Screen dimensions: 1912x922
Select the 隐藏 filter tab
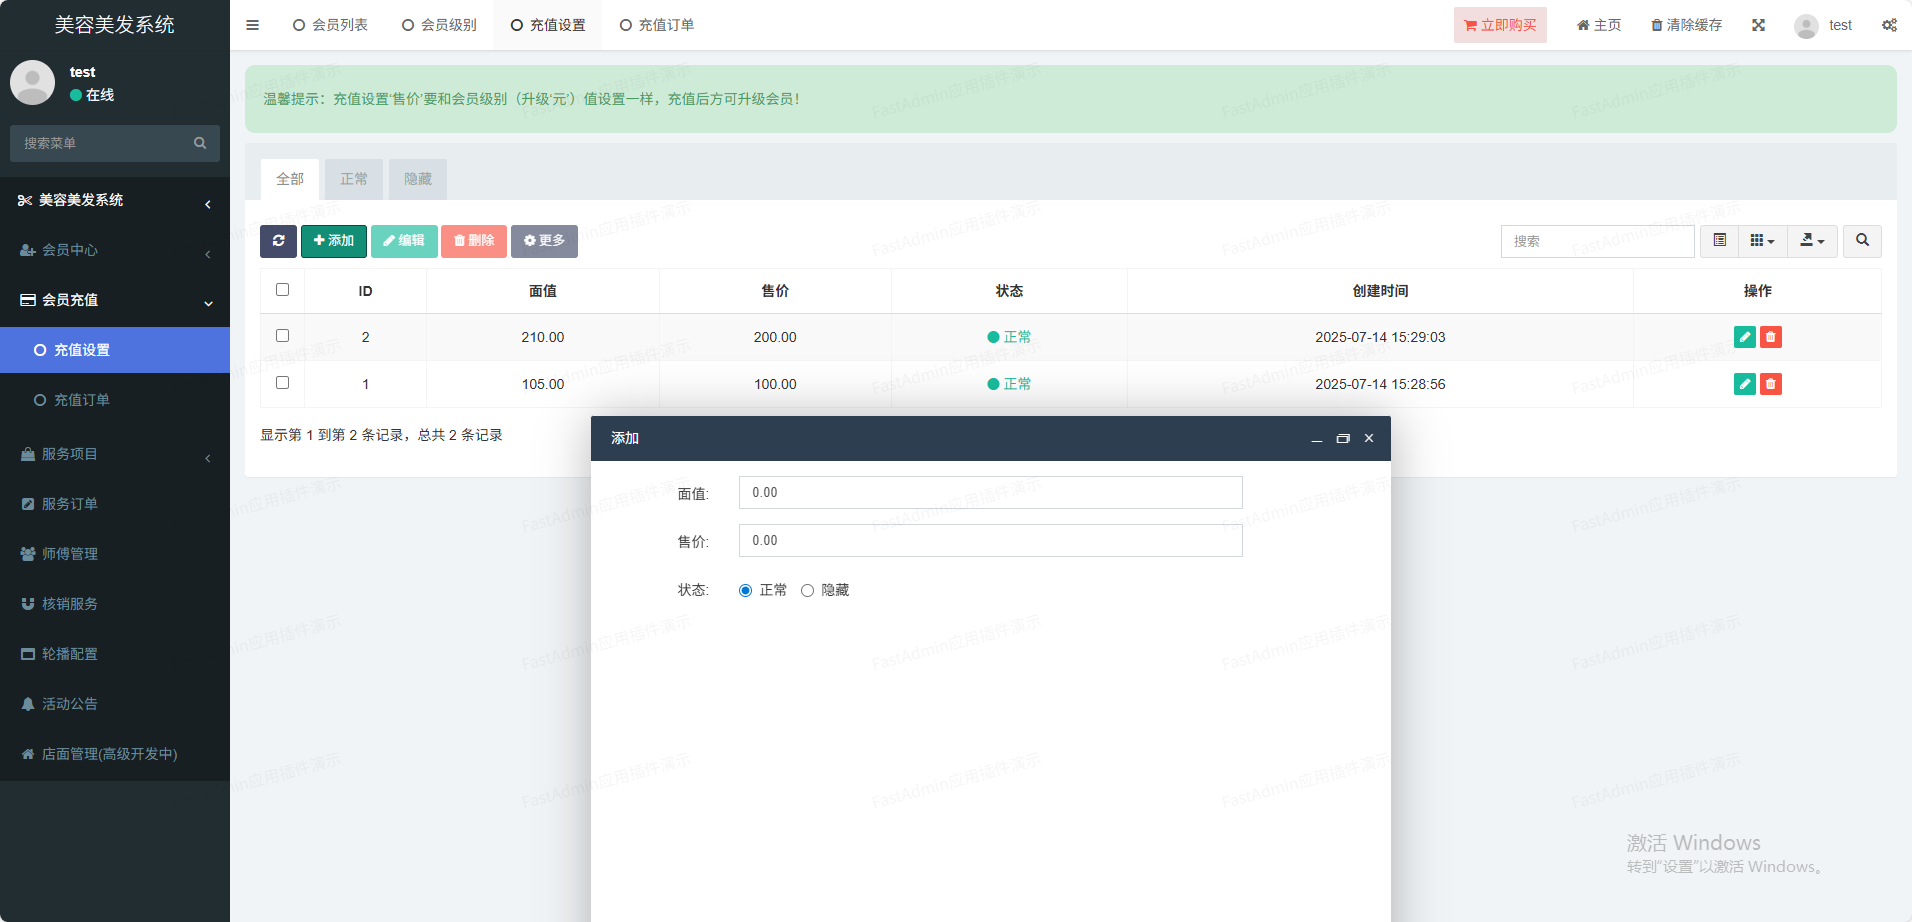(417, 179)
